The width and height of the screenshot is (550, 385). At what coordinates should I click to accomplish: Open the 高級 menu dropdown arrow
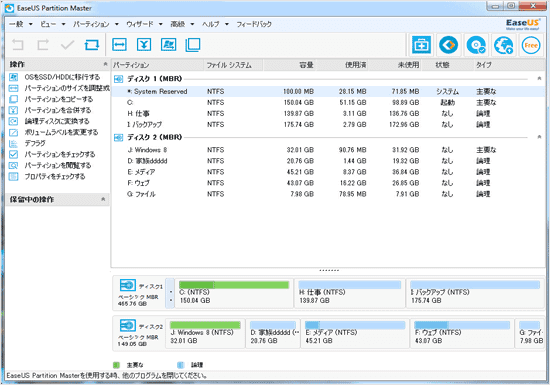[192, 24]
